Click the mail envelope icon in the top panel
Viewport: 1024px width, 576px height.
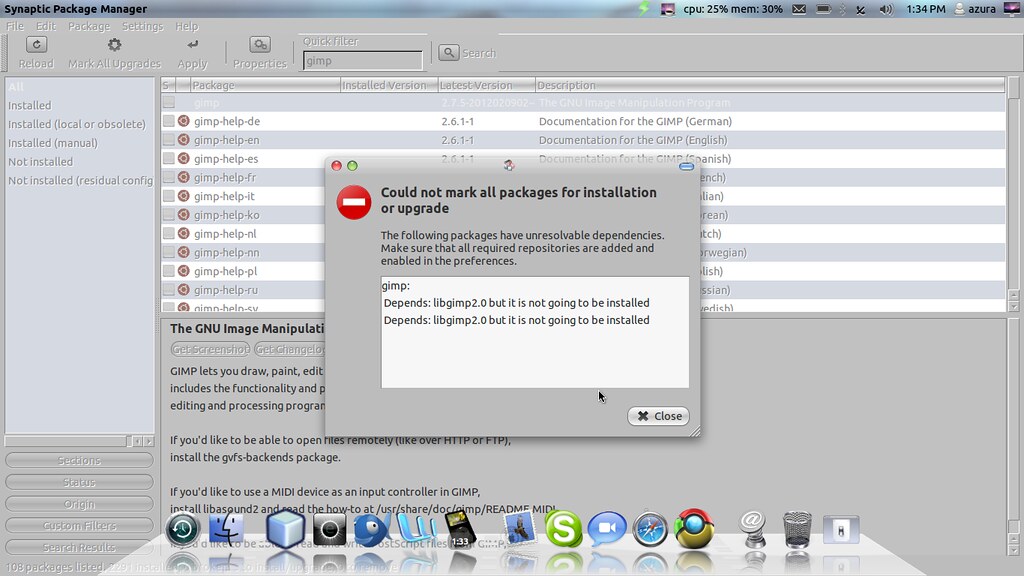click(x=799, y=9)
